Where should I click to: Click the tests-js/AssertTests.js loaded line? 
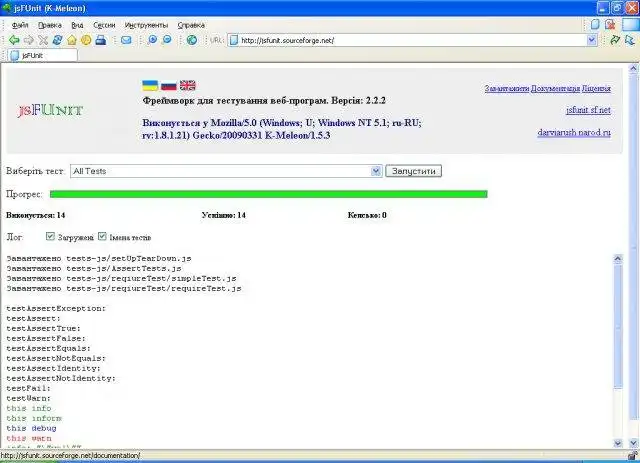[94, 268]
